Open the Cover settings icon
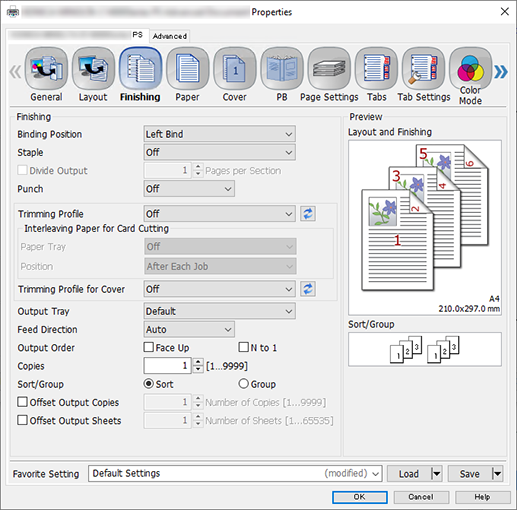The image size is (517, 510). (x=235, y=68)
